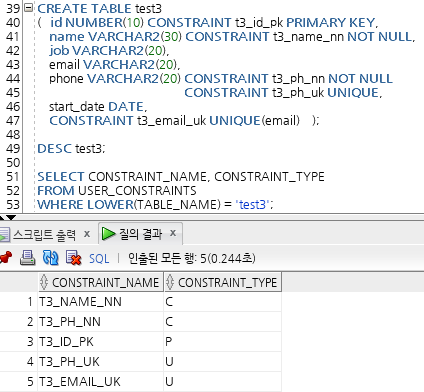Click line number 51 in gutter
The image size is (424, 392).
(x=13, y=177)
